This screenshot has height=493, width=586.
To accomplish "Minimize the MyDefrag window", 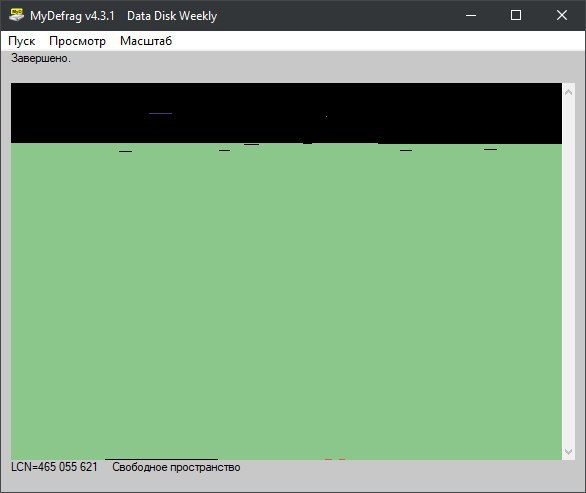I will pyautogui.click(x=471, y=15).
